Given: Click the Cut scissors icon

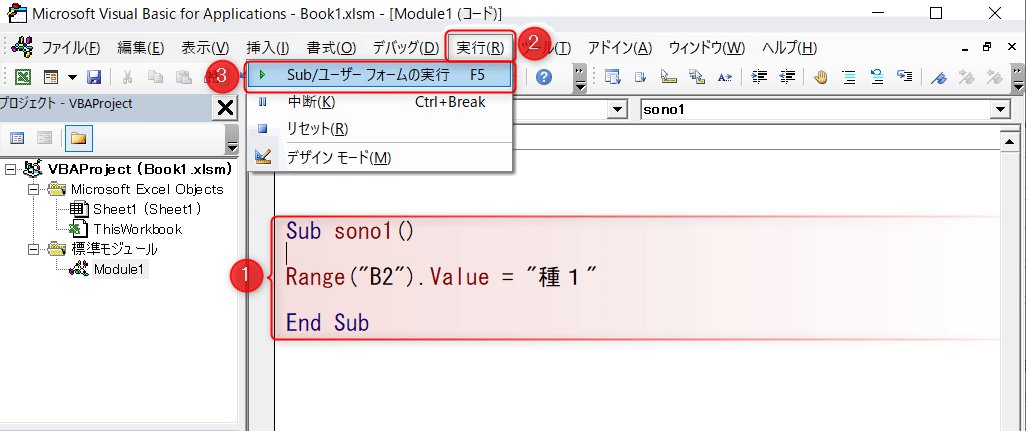Looking at the screenshot, I should click(127, 77).
